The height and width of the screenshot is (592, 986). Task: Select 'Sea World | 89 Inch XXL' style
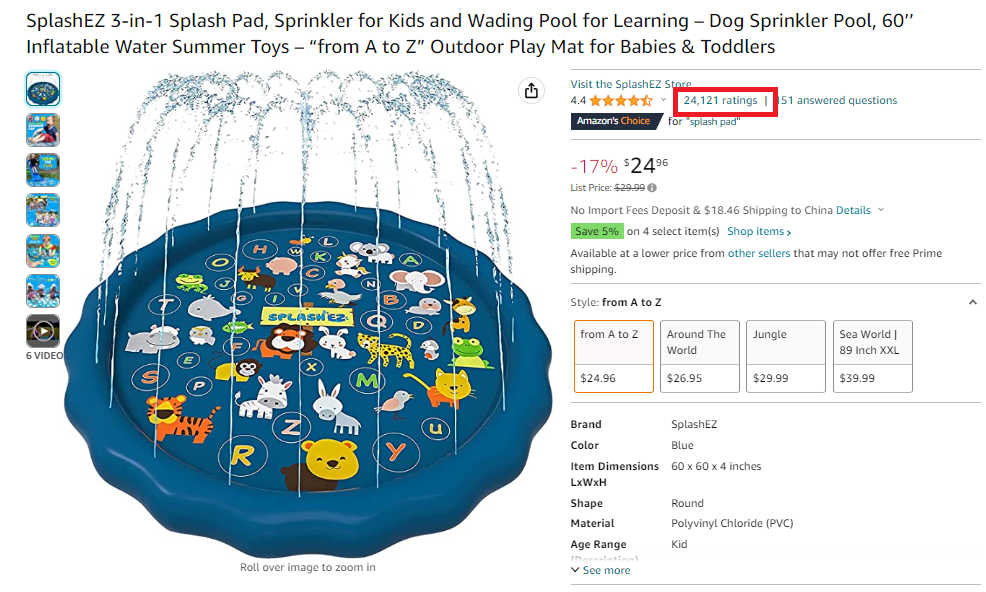(x=872, y=356)
